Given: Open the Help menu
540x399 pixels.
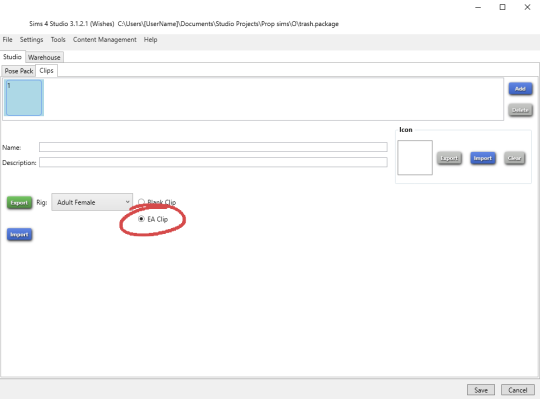Looking at the screenshot, I should click(x=150, y=40).
